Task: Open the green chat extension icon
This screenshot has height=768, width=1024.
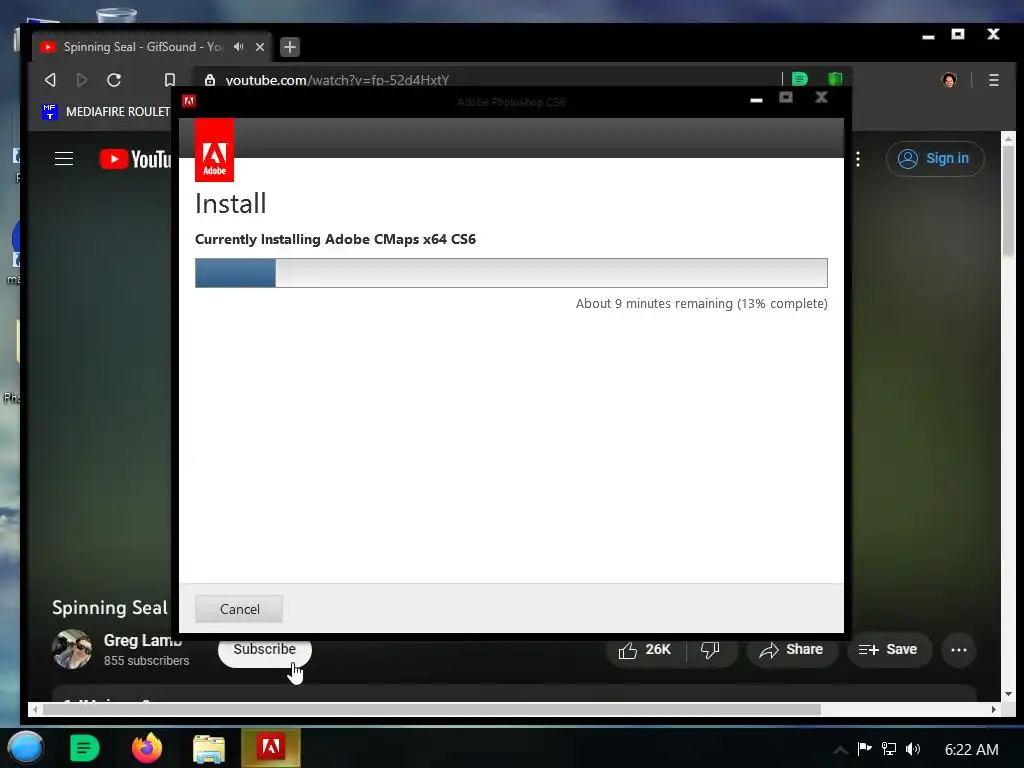Action: pyautogui.click(x=799, y=79)
